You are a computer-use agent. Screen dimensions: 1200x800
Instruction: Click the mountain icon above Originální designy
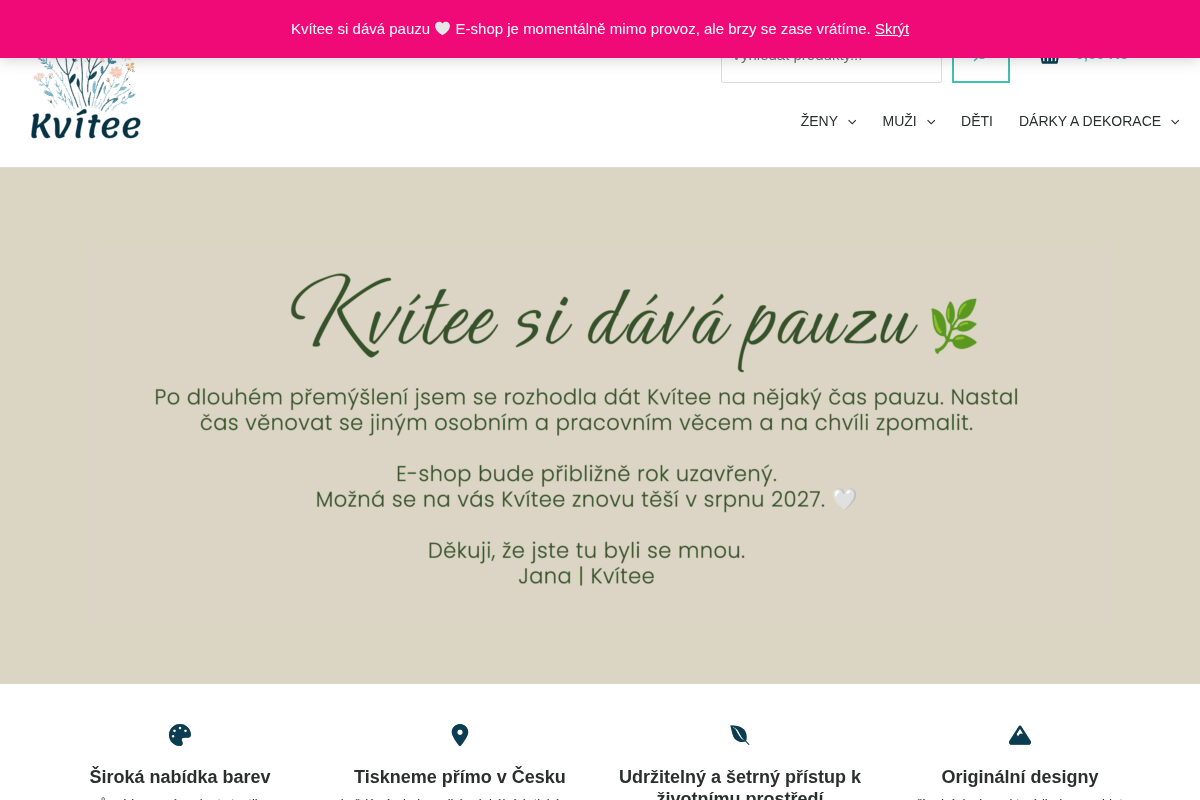point(1020,735)
